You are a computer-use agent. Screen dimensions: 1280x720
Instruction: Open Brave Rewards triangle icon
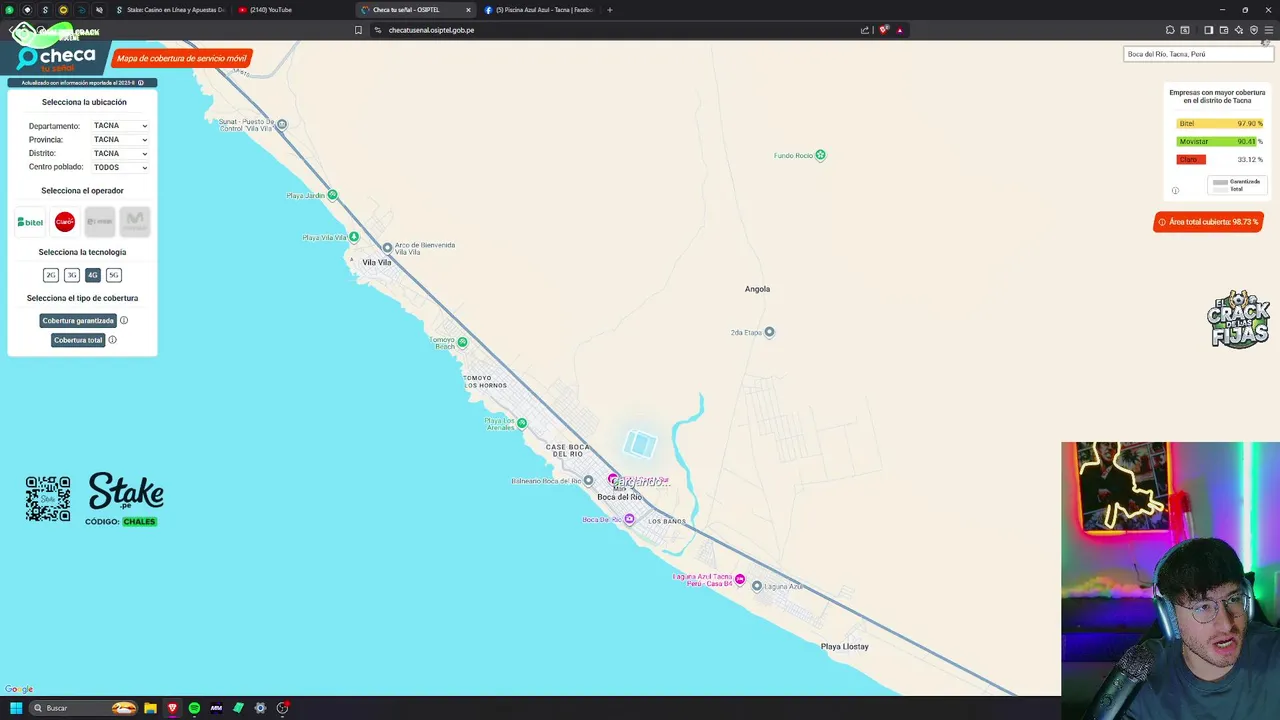pyautogui.click(x=899, y=30)
